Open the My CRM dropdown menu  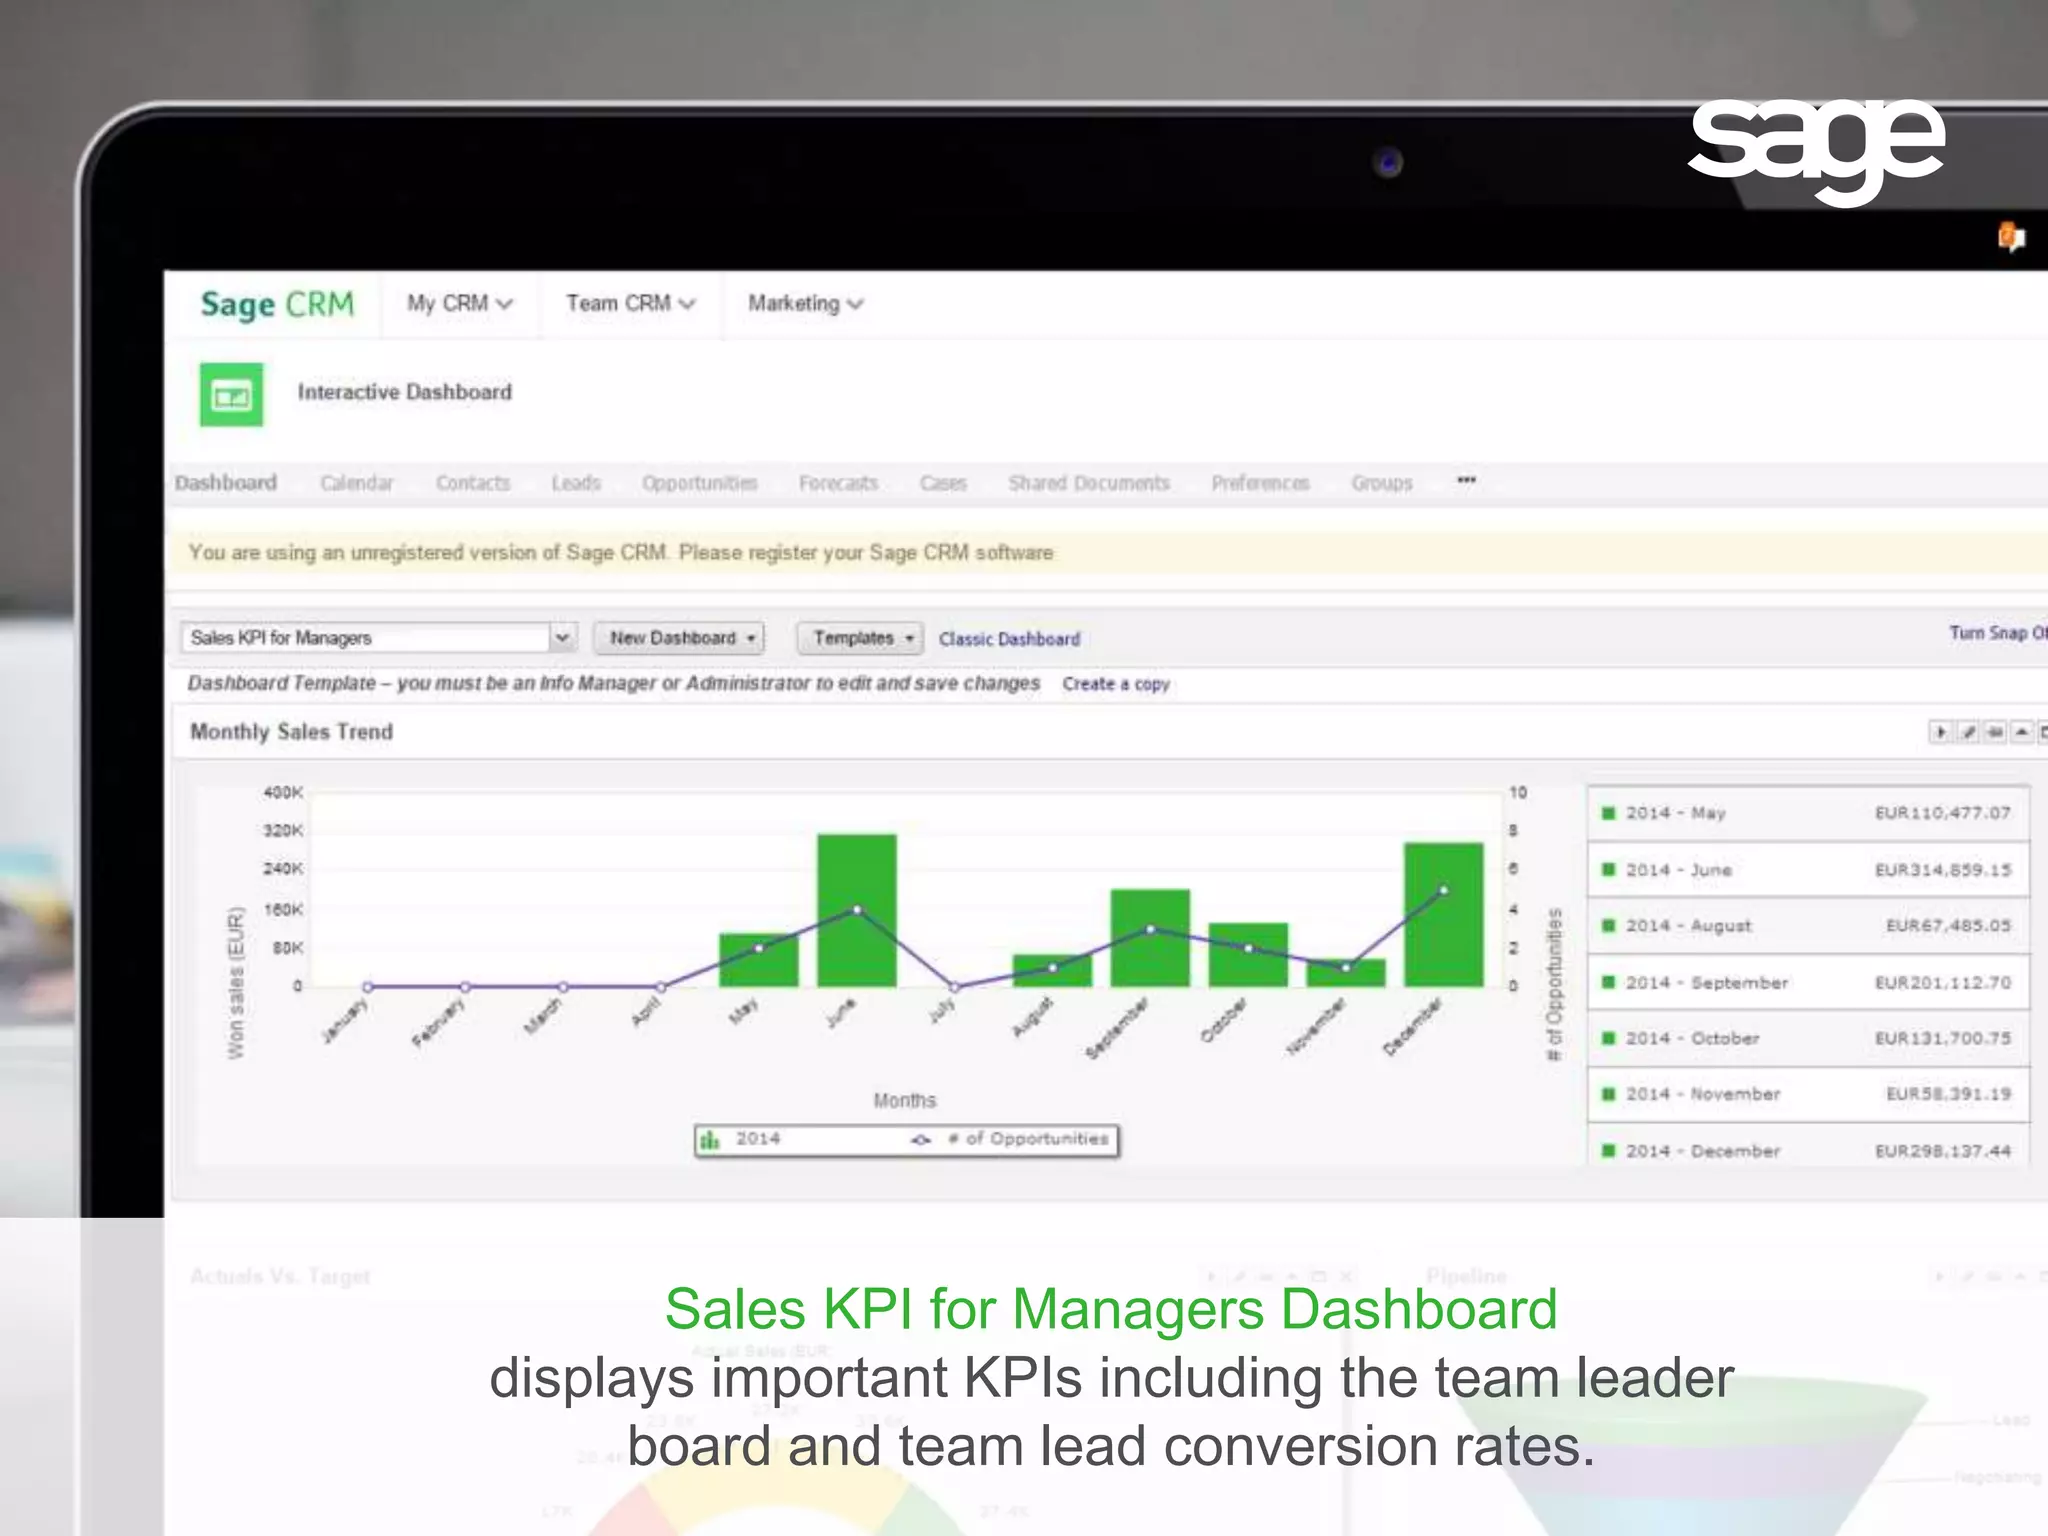[459, 303]
